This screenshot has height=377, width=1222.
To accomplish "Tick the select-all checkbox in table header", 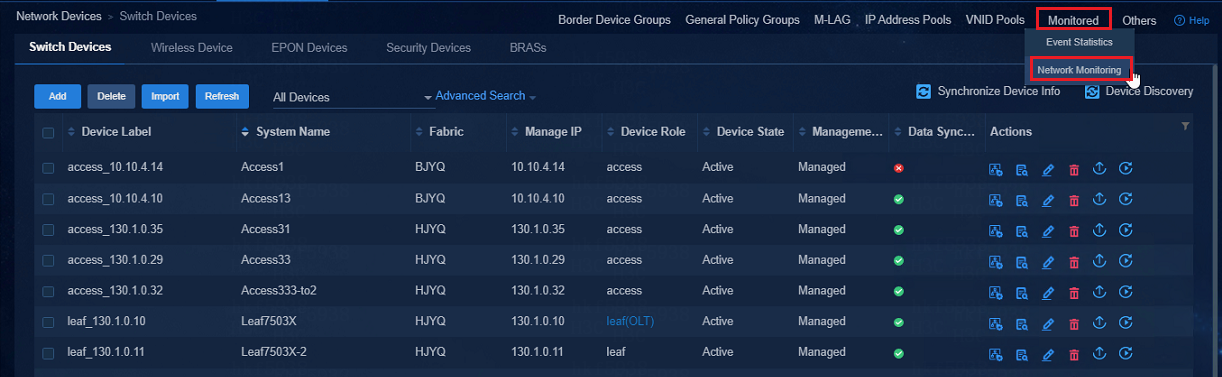I will click(48, 132).
